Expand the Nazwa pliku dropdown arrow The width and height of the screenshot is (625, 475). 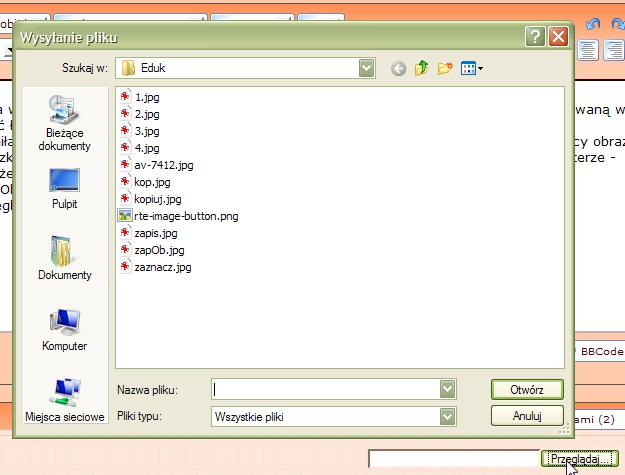[449, 389]
